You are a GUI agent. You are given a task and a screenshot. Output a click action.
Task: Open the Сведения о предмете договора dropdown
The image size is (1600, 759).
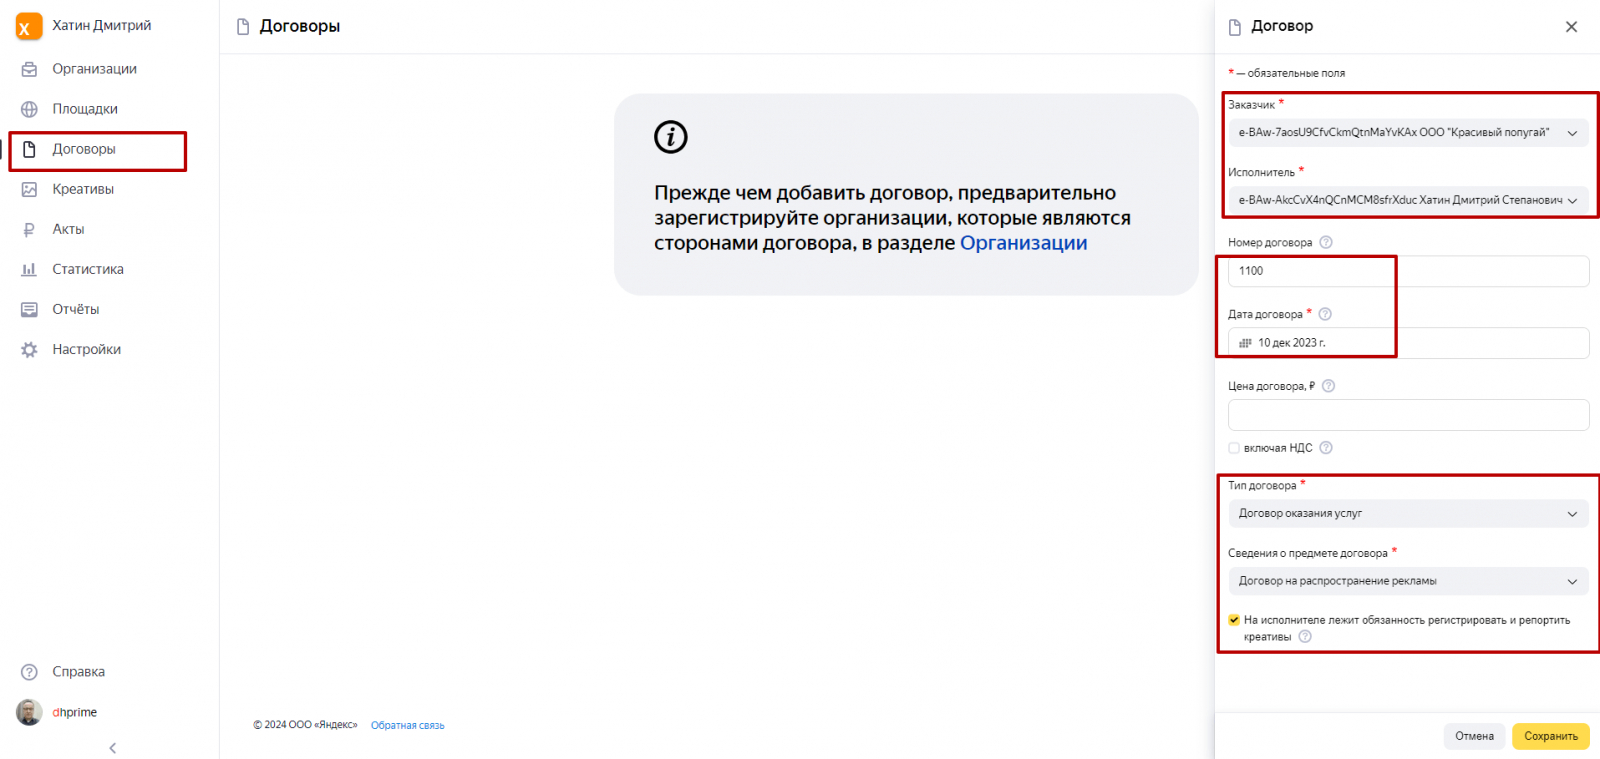point(1408,581)
